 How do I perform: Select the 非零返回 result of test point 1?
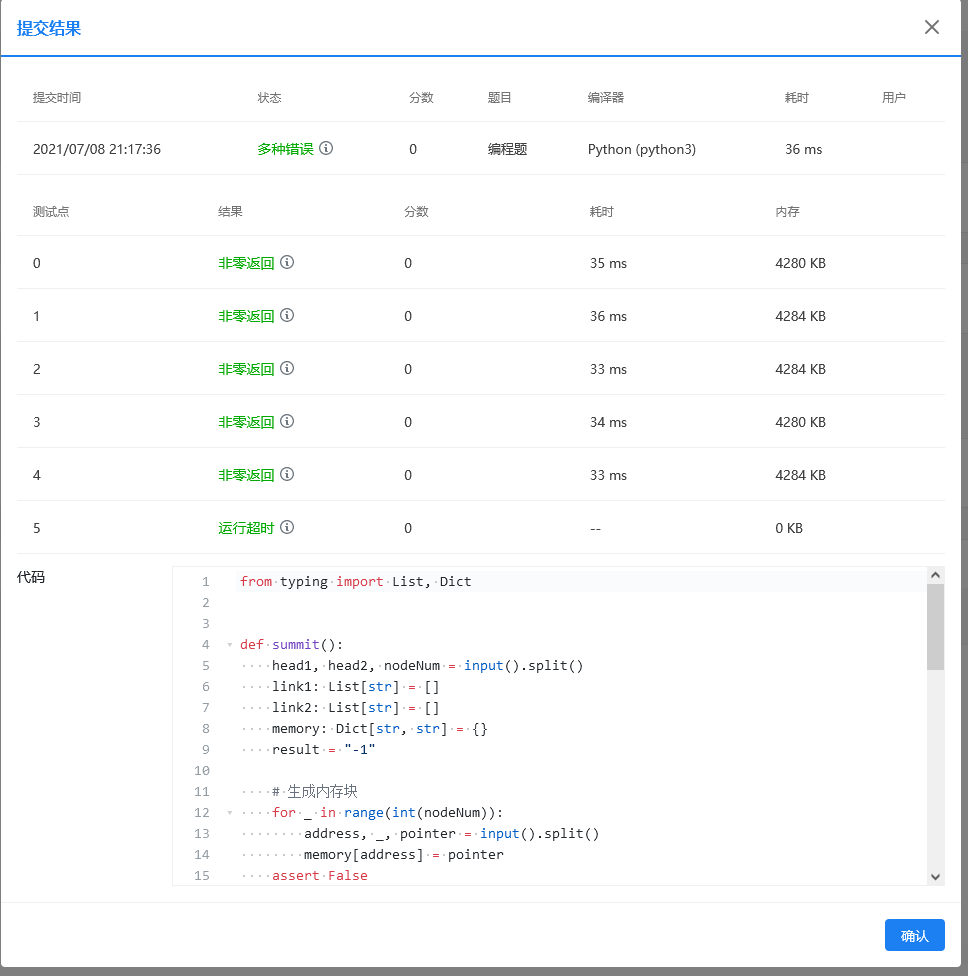pos(246,316)
